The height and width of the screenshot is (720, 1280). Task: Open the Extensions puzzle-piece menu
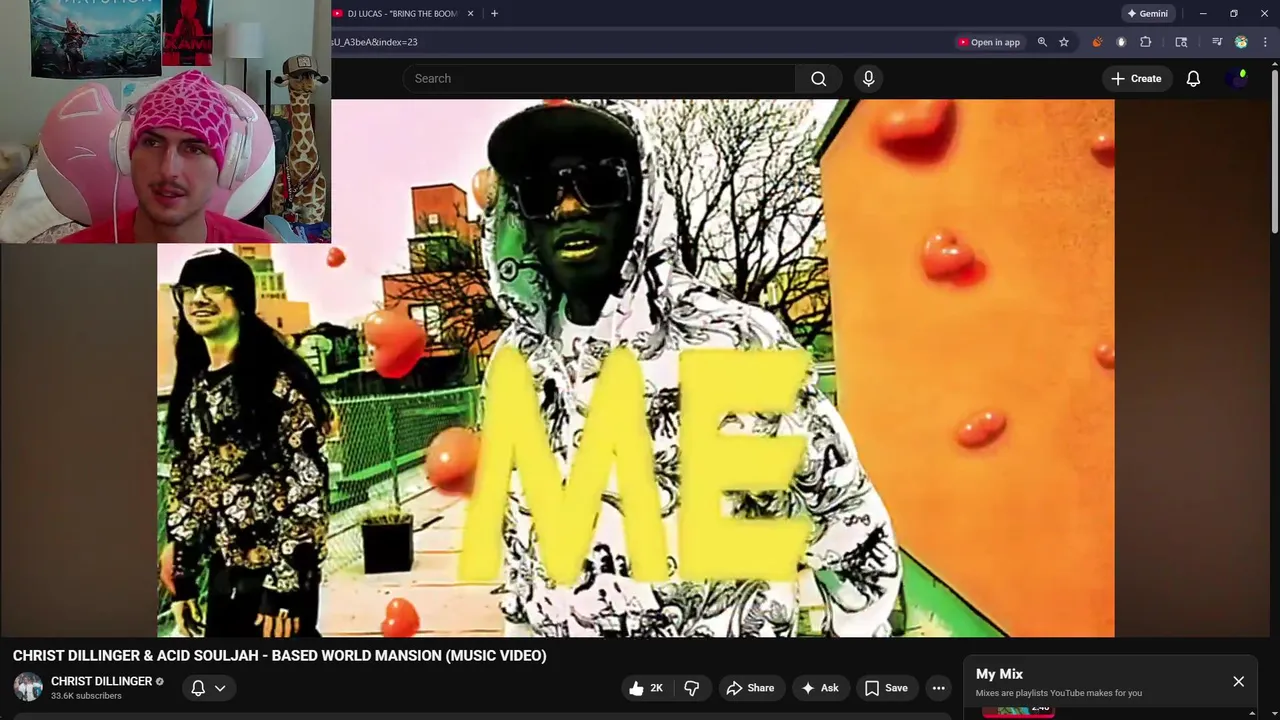click(1146, 42)
